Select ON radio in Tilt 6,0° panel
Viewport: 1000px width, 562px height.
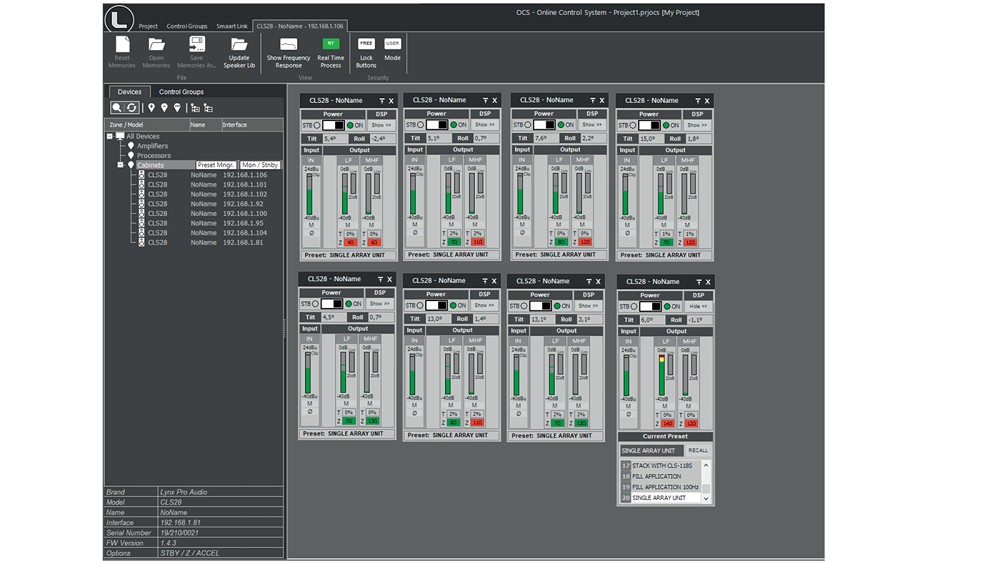[667, 307]
